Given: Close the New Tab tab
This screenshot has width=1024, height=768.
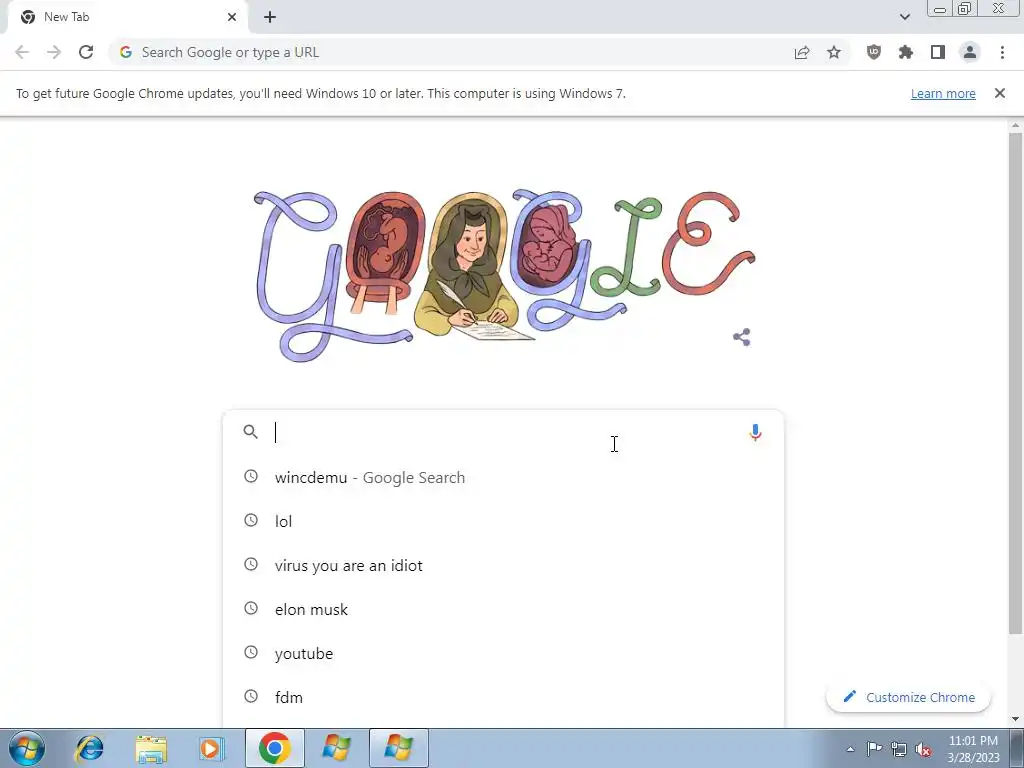Looking at the screenshot, I should [x=232, y=17].
